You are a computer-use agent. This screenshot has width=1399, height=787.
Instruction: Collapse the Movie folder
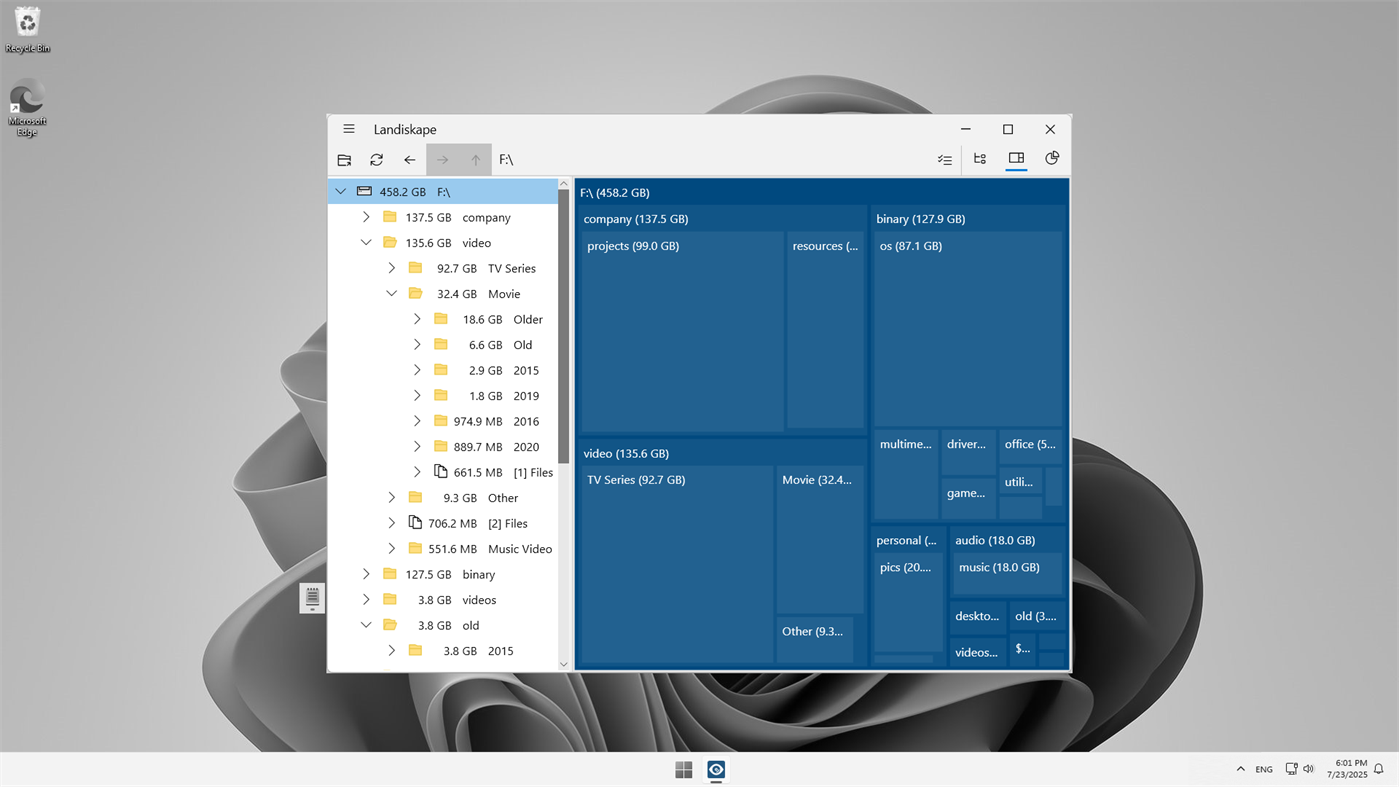391,293
